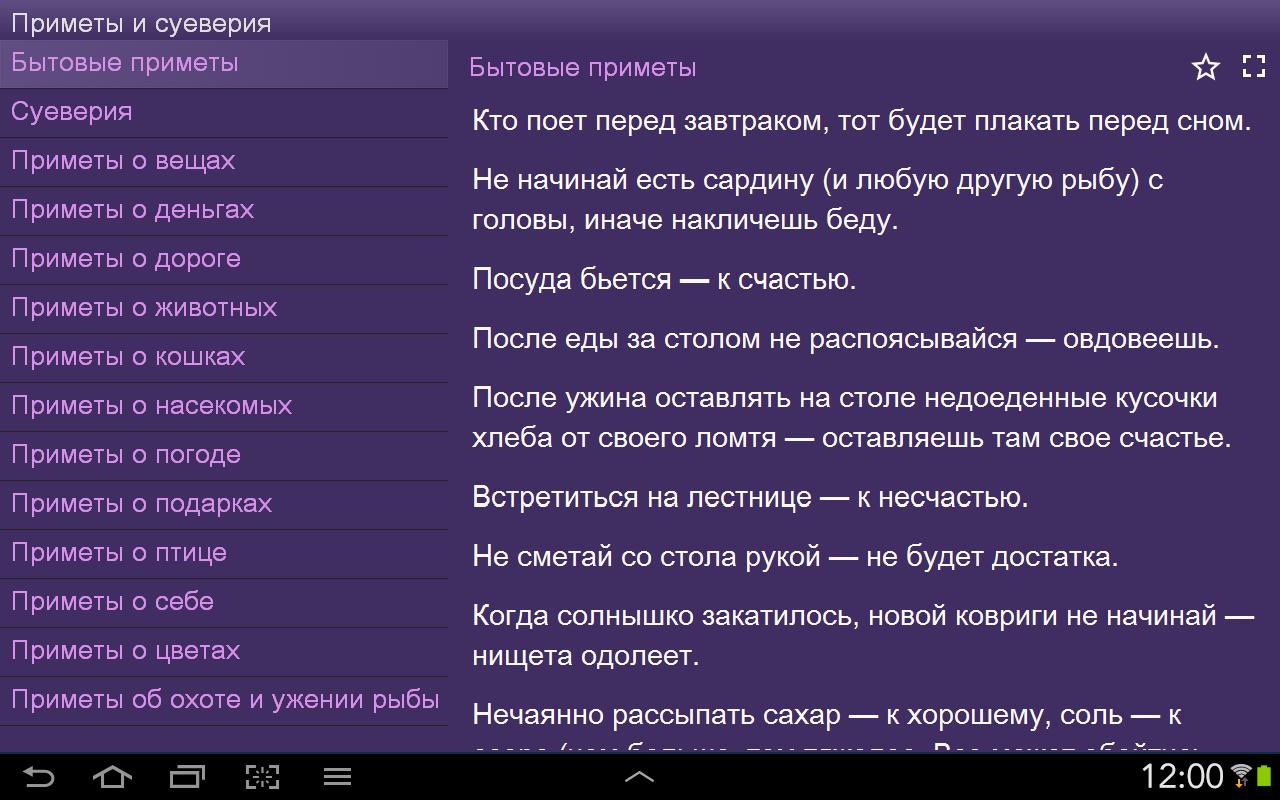The image size is (1280, 800).
Task: Open the menu lines icon
Action: point(337,776)
